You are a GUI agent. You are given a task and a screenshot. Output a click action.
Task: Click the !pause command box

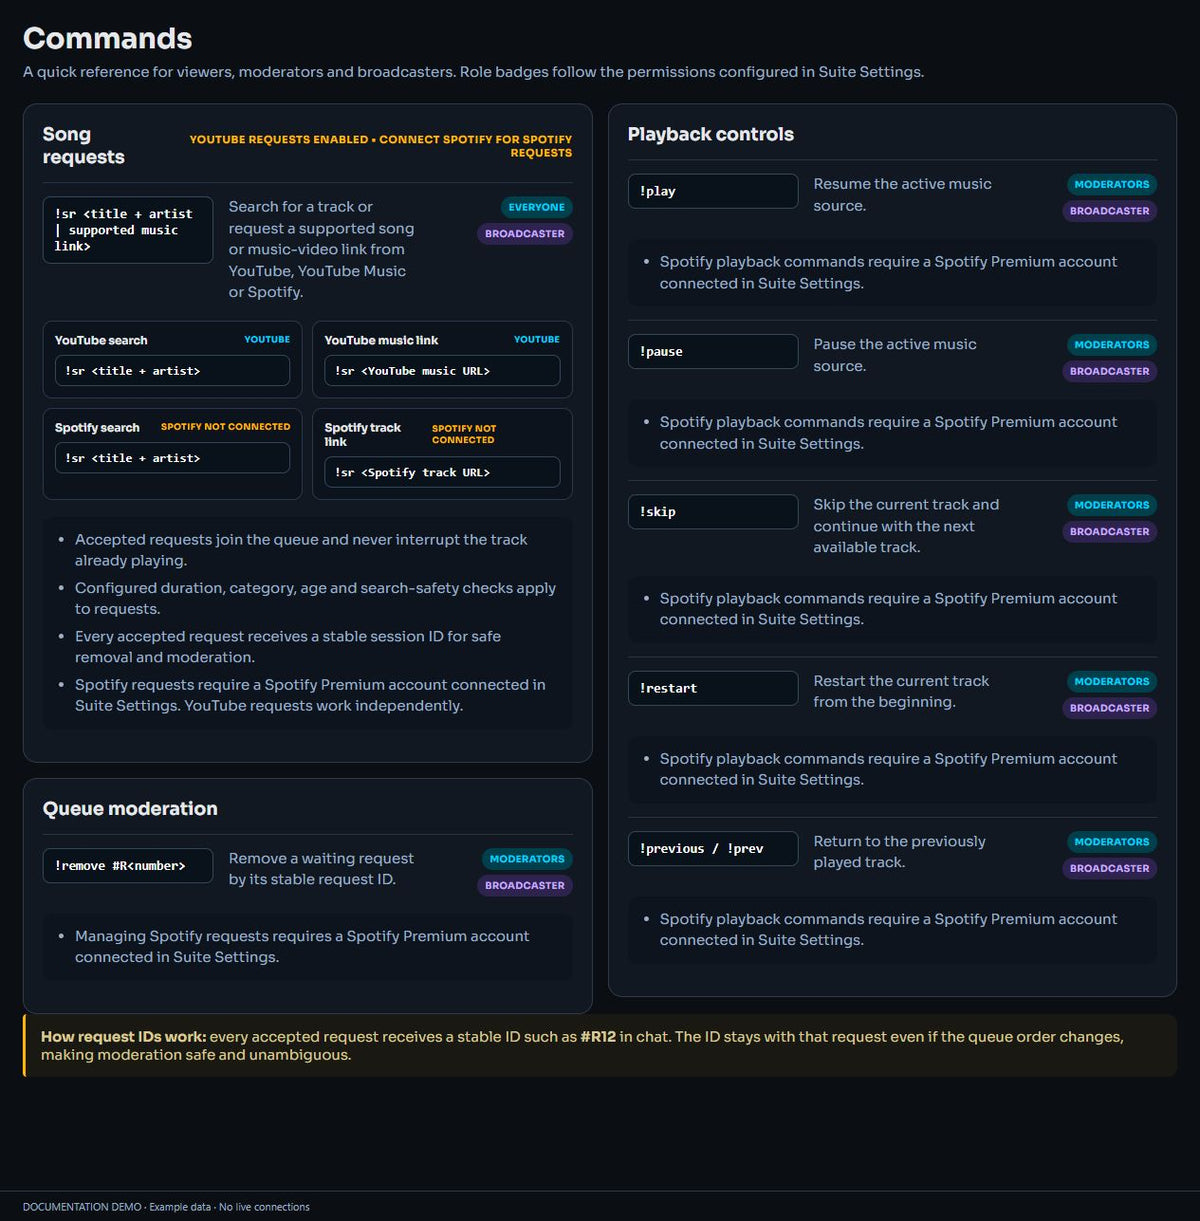point(713,351)
